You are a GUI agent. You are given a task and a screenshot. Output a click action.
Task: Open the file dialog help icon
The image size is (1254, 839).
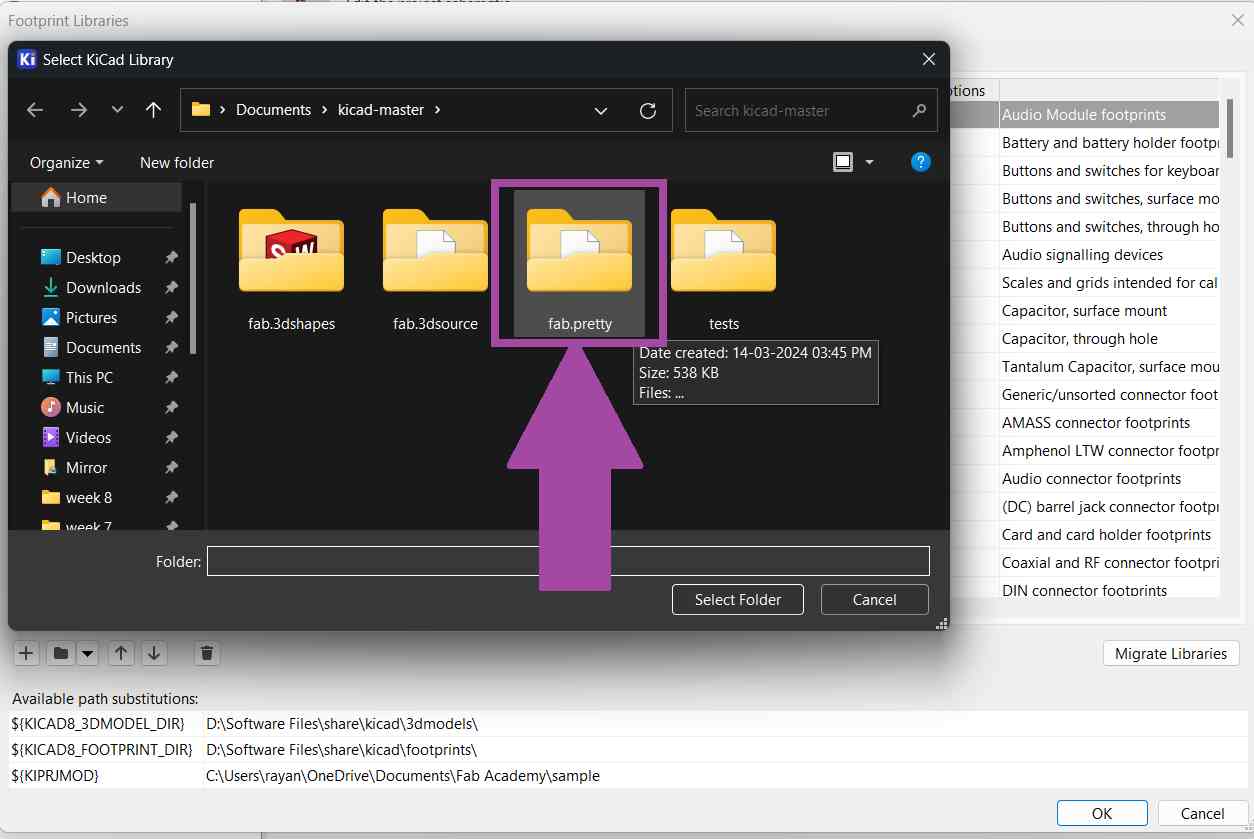tap(921, 162)
